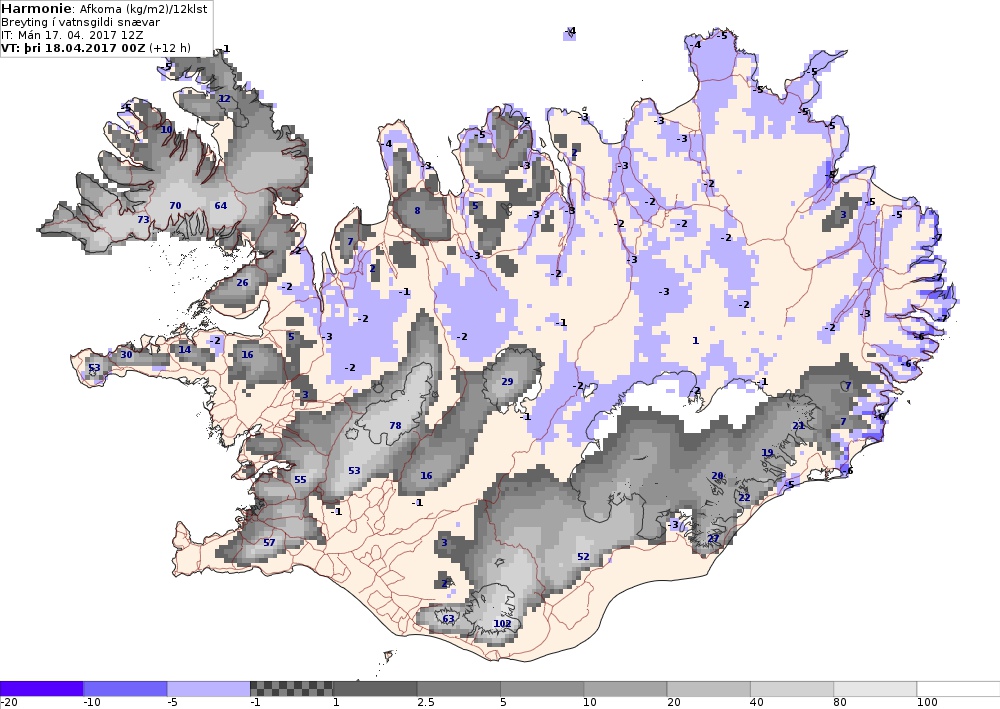Click the map value 26 in the west
1000x709 pixels.
point(242,282)
